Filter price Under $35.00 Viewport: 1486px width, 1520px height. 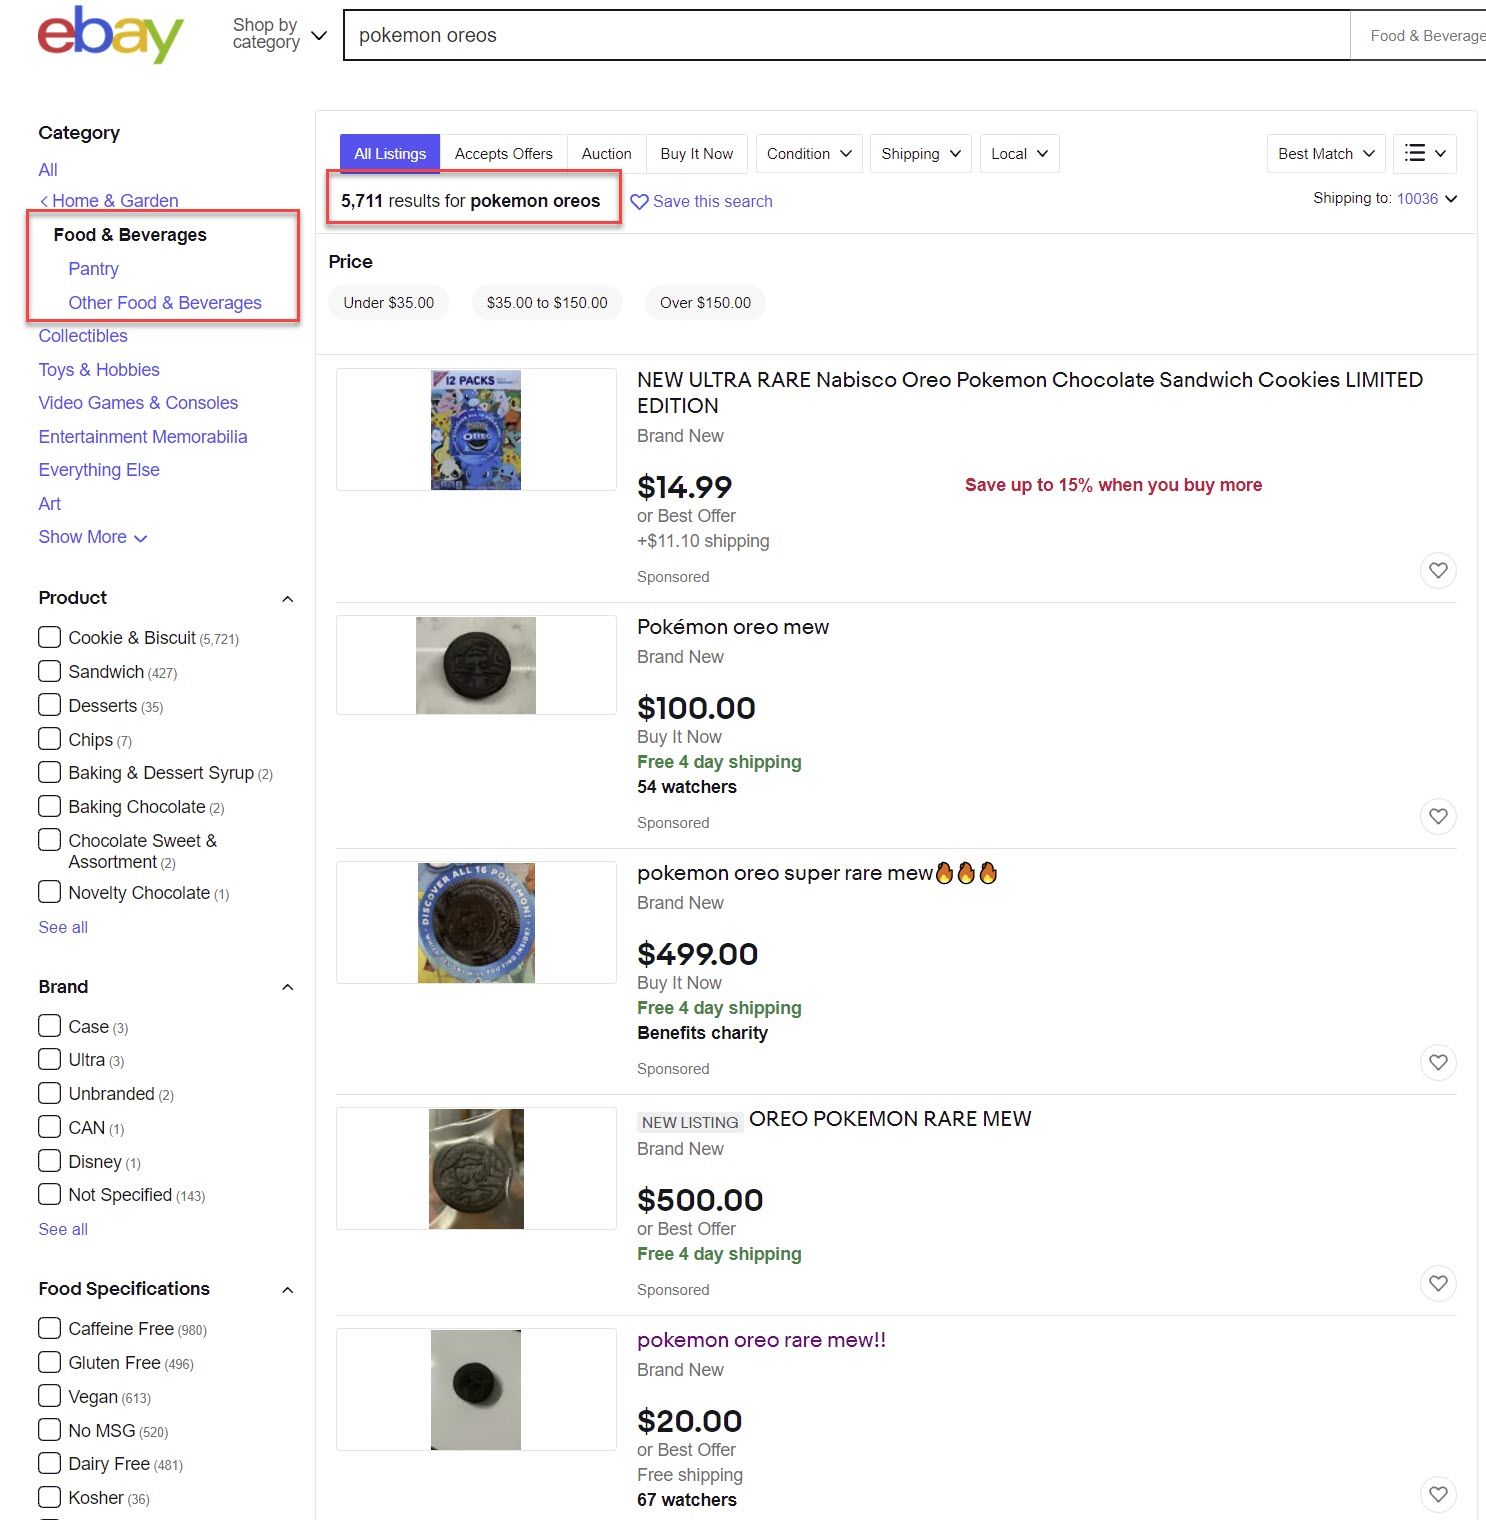389,302
